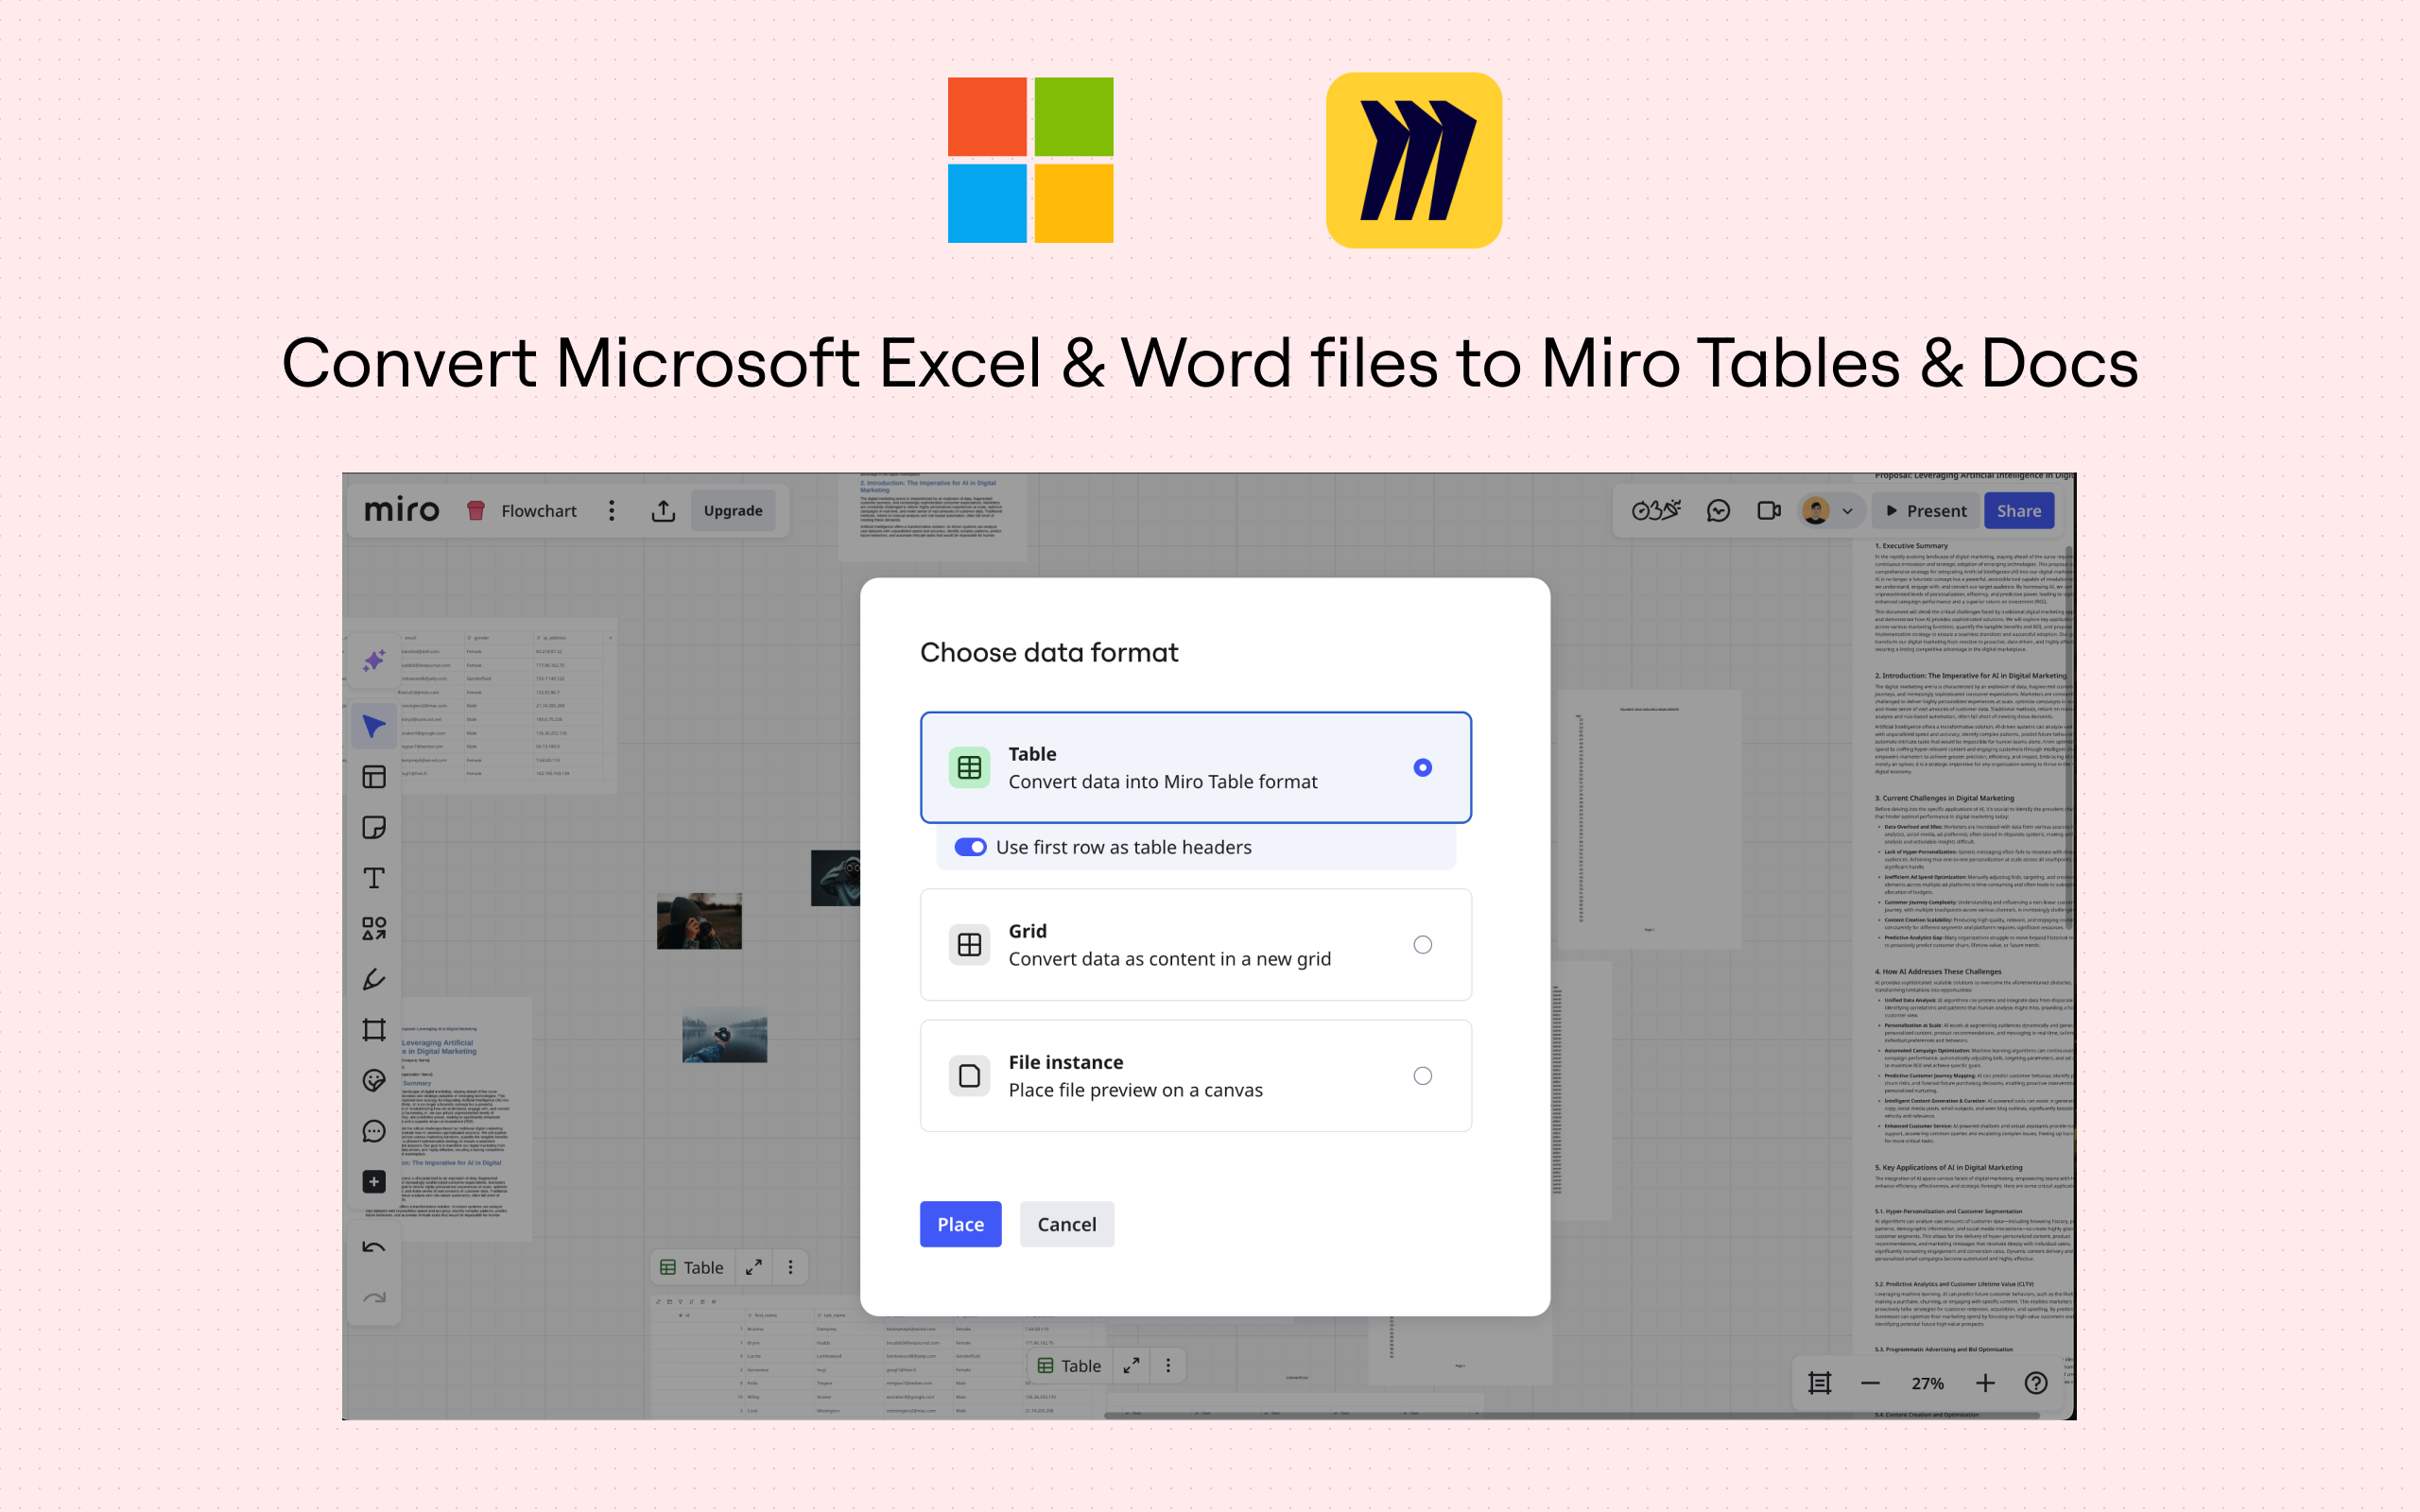The width and height of the screenshot is (2420, 1512).
Task: Click the undo arrow
Action: pos(374,1247)
